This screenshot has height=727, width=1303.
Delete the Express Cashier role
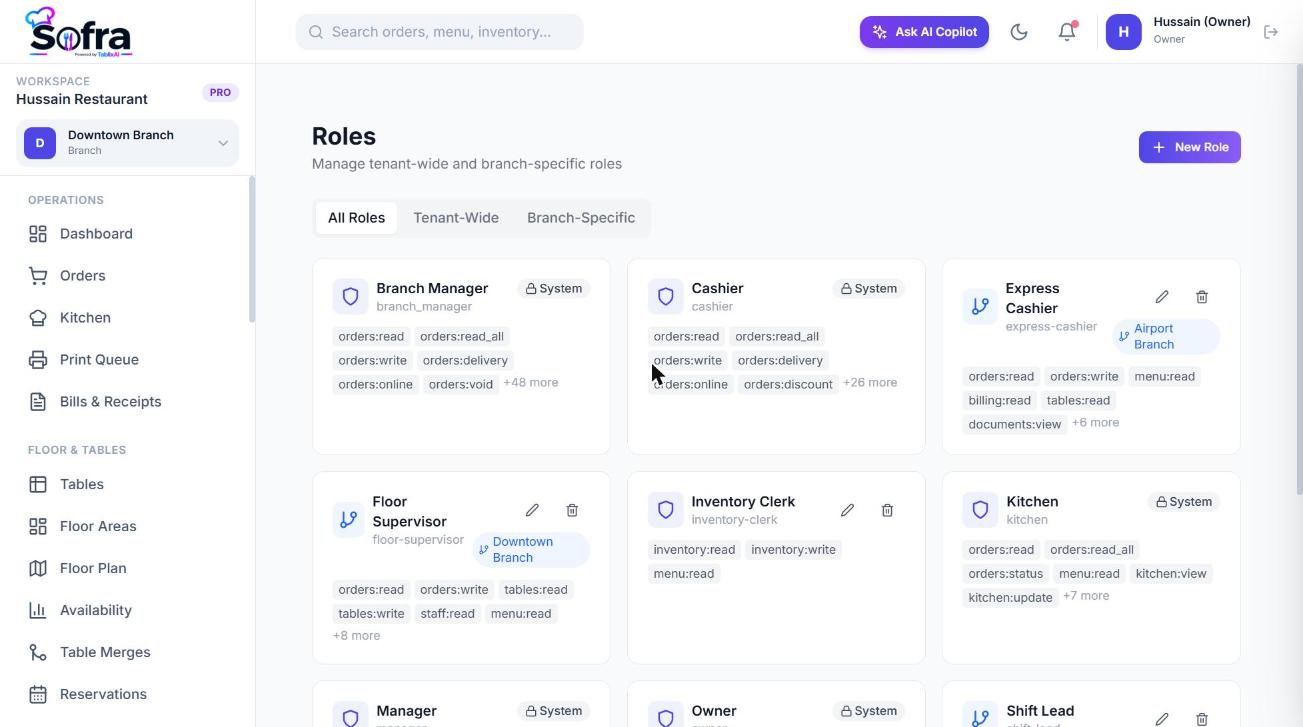pyautogui.click(x=1202, y=297)
